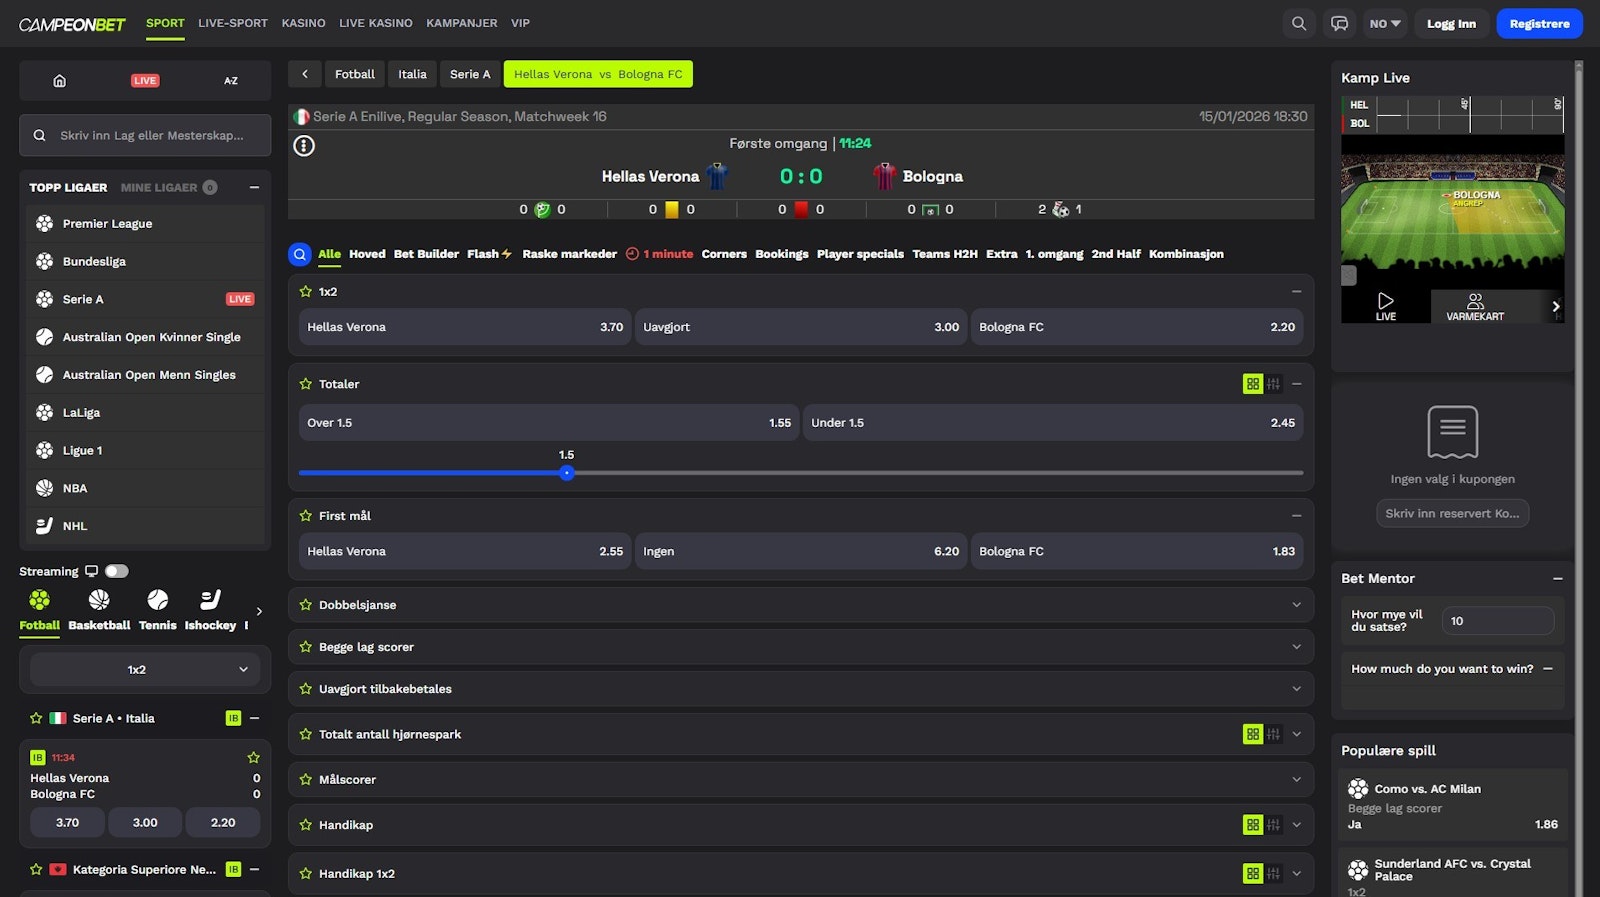Click the reserved coupon code field
Screen dimensions: 1600x897
(x=1452, y=513)
